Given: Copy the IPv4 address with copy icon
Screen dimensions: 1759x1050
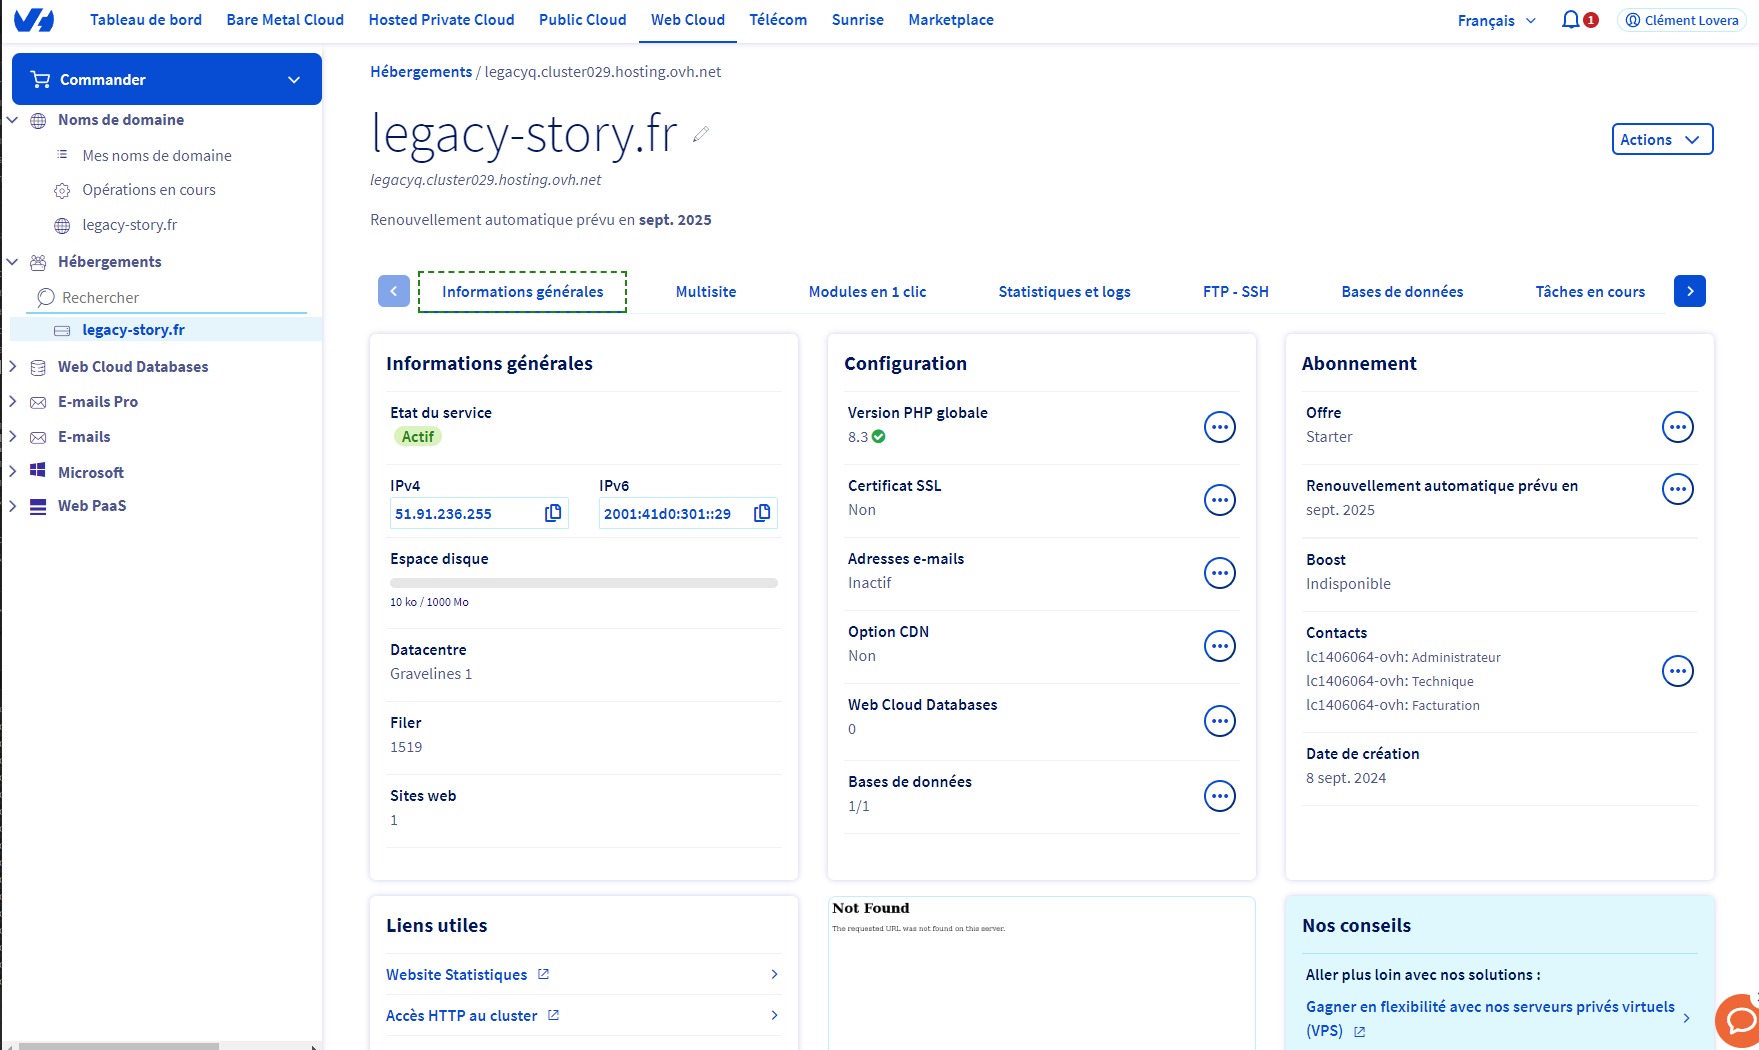Looking at the screenshot, I should 553,513.
